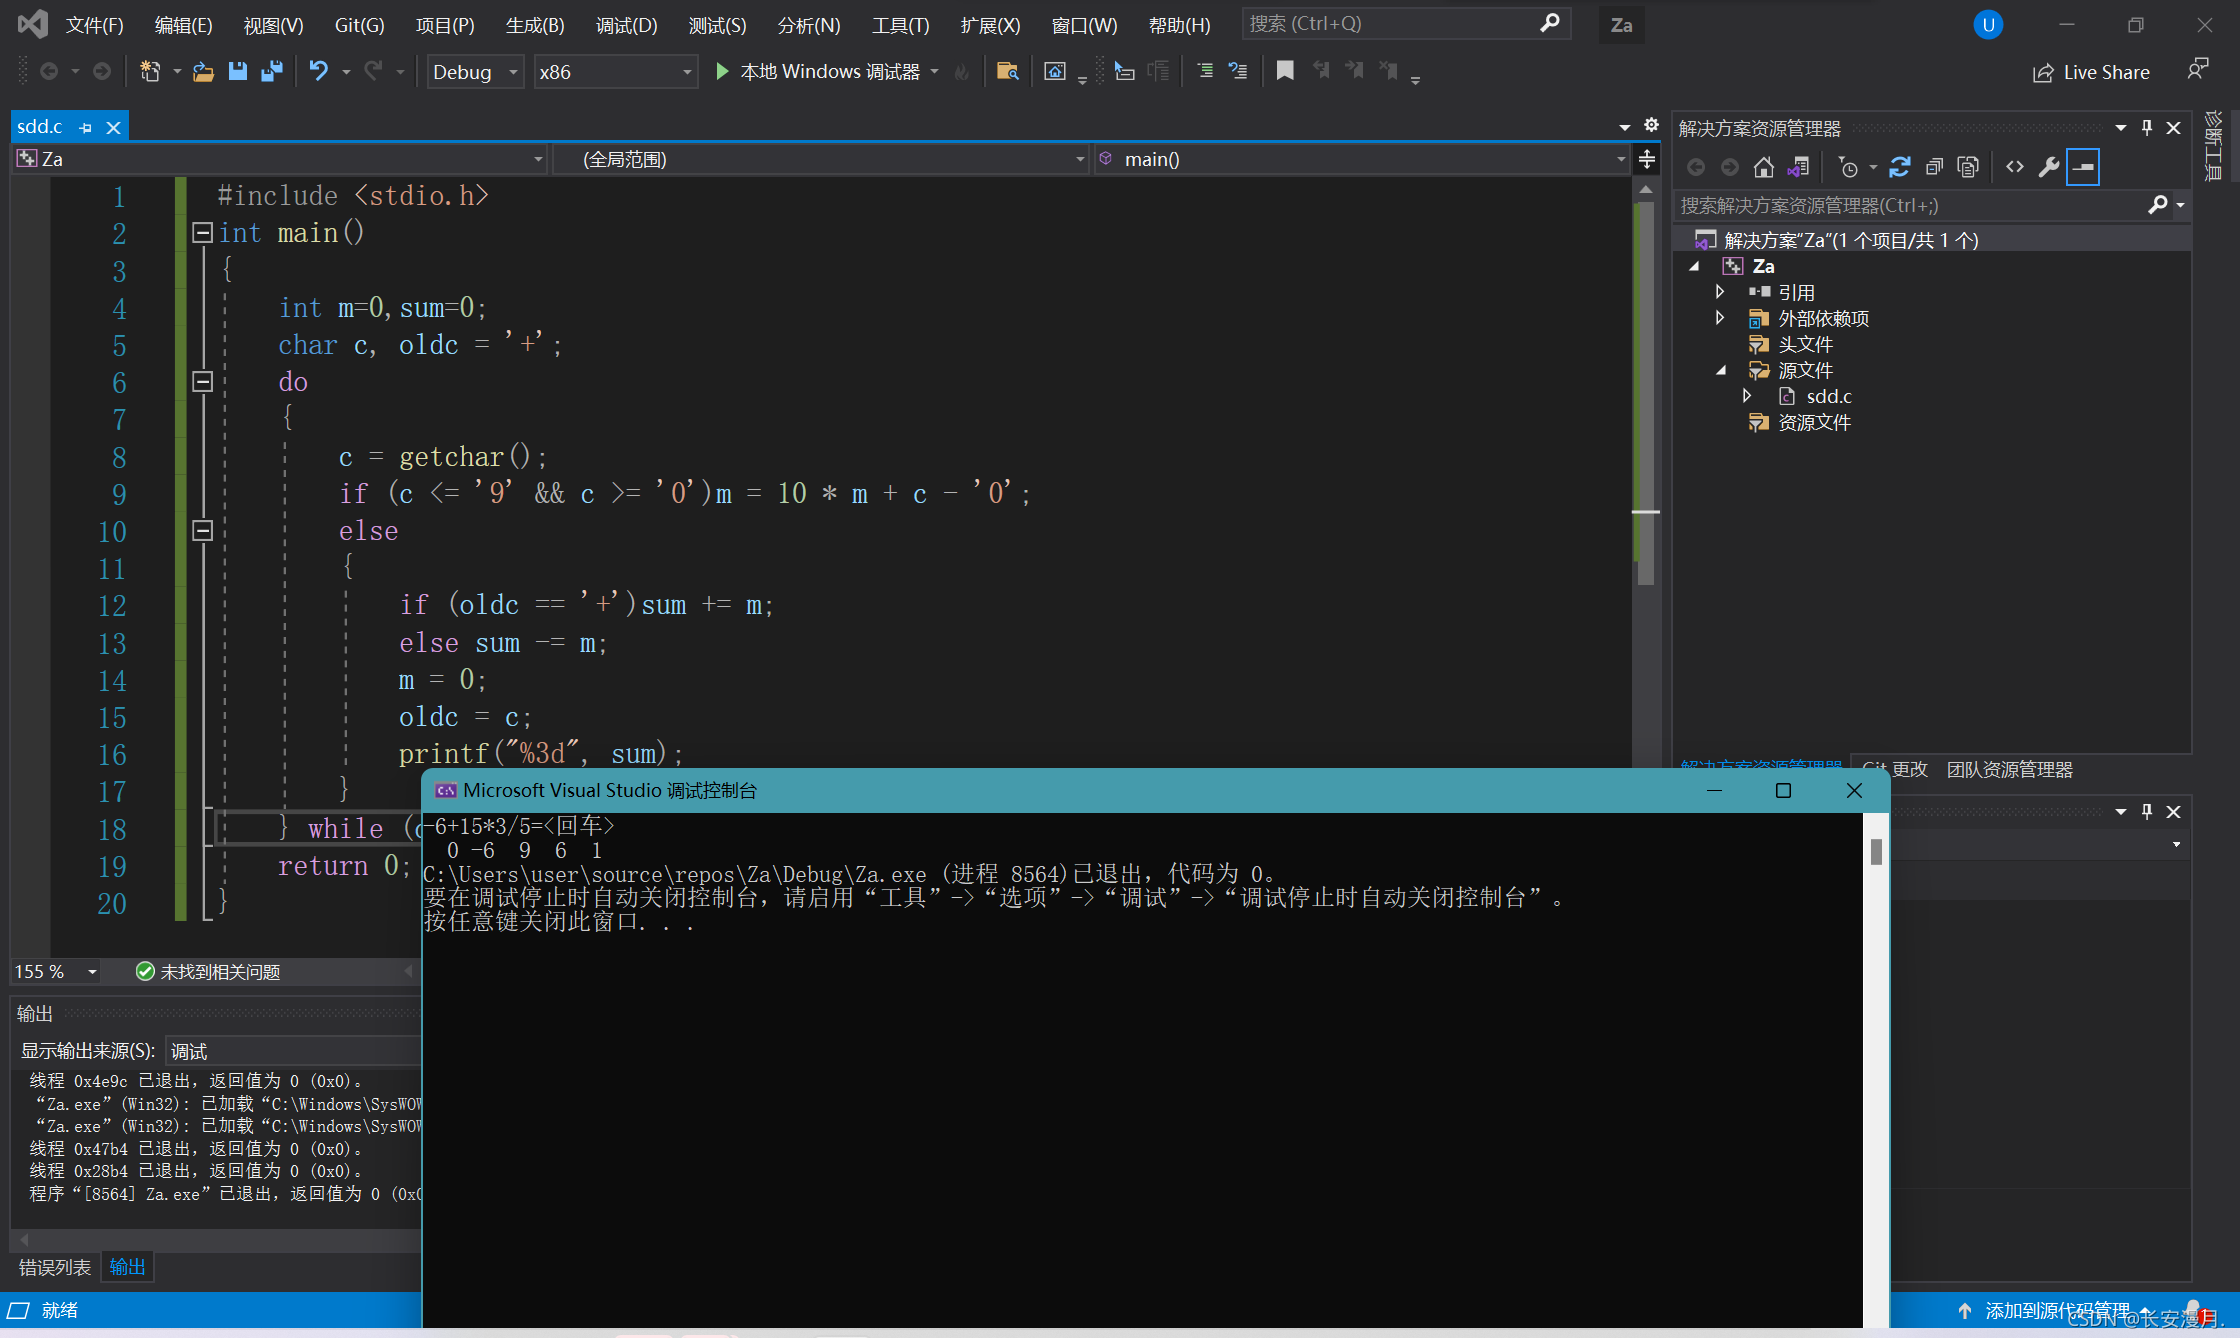Start the 本地 Windows 调试器 green play button
Viewport: 2240px width, 1338px height.
pyautogui.click(x=722, y=71)
